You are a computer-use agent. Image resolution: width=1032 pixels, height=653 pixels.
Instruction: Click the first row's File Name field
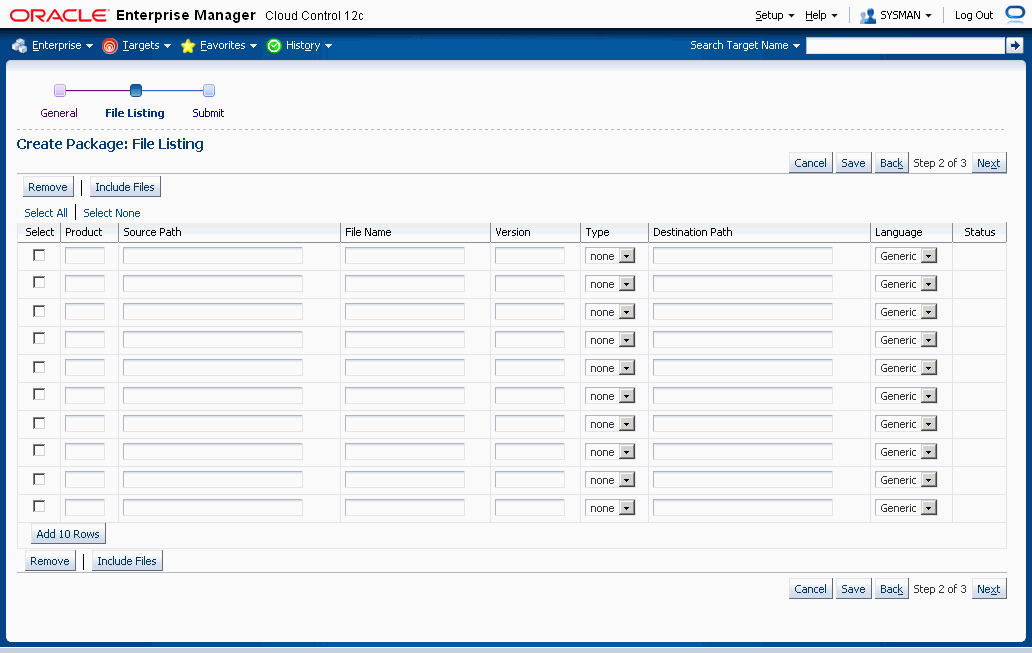click(405, 255)
